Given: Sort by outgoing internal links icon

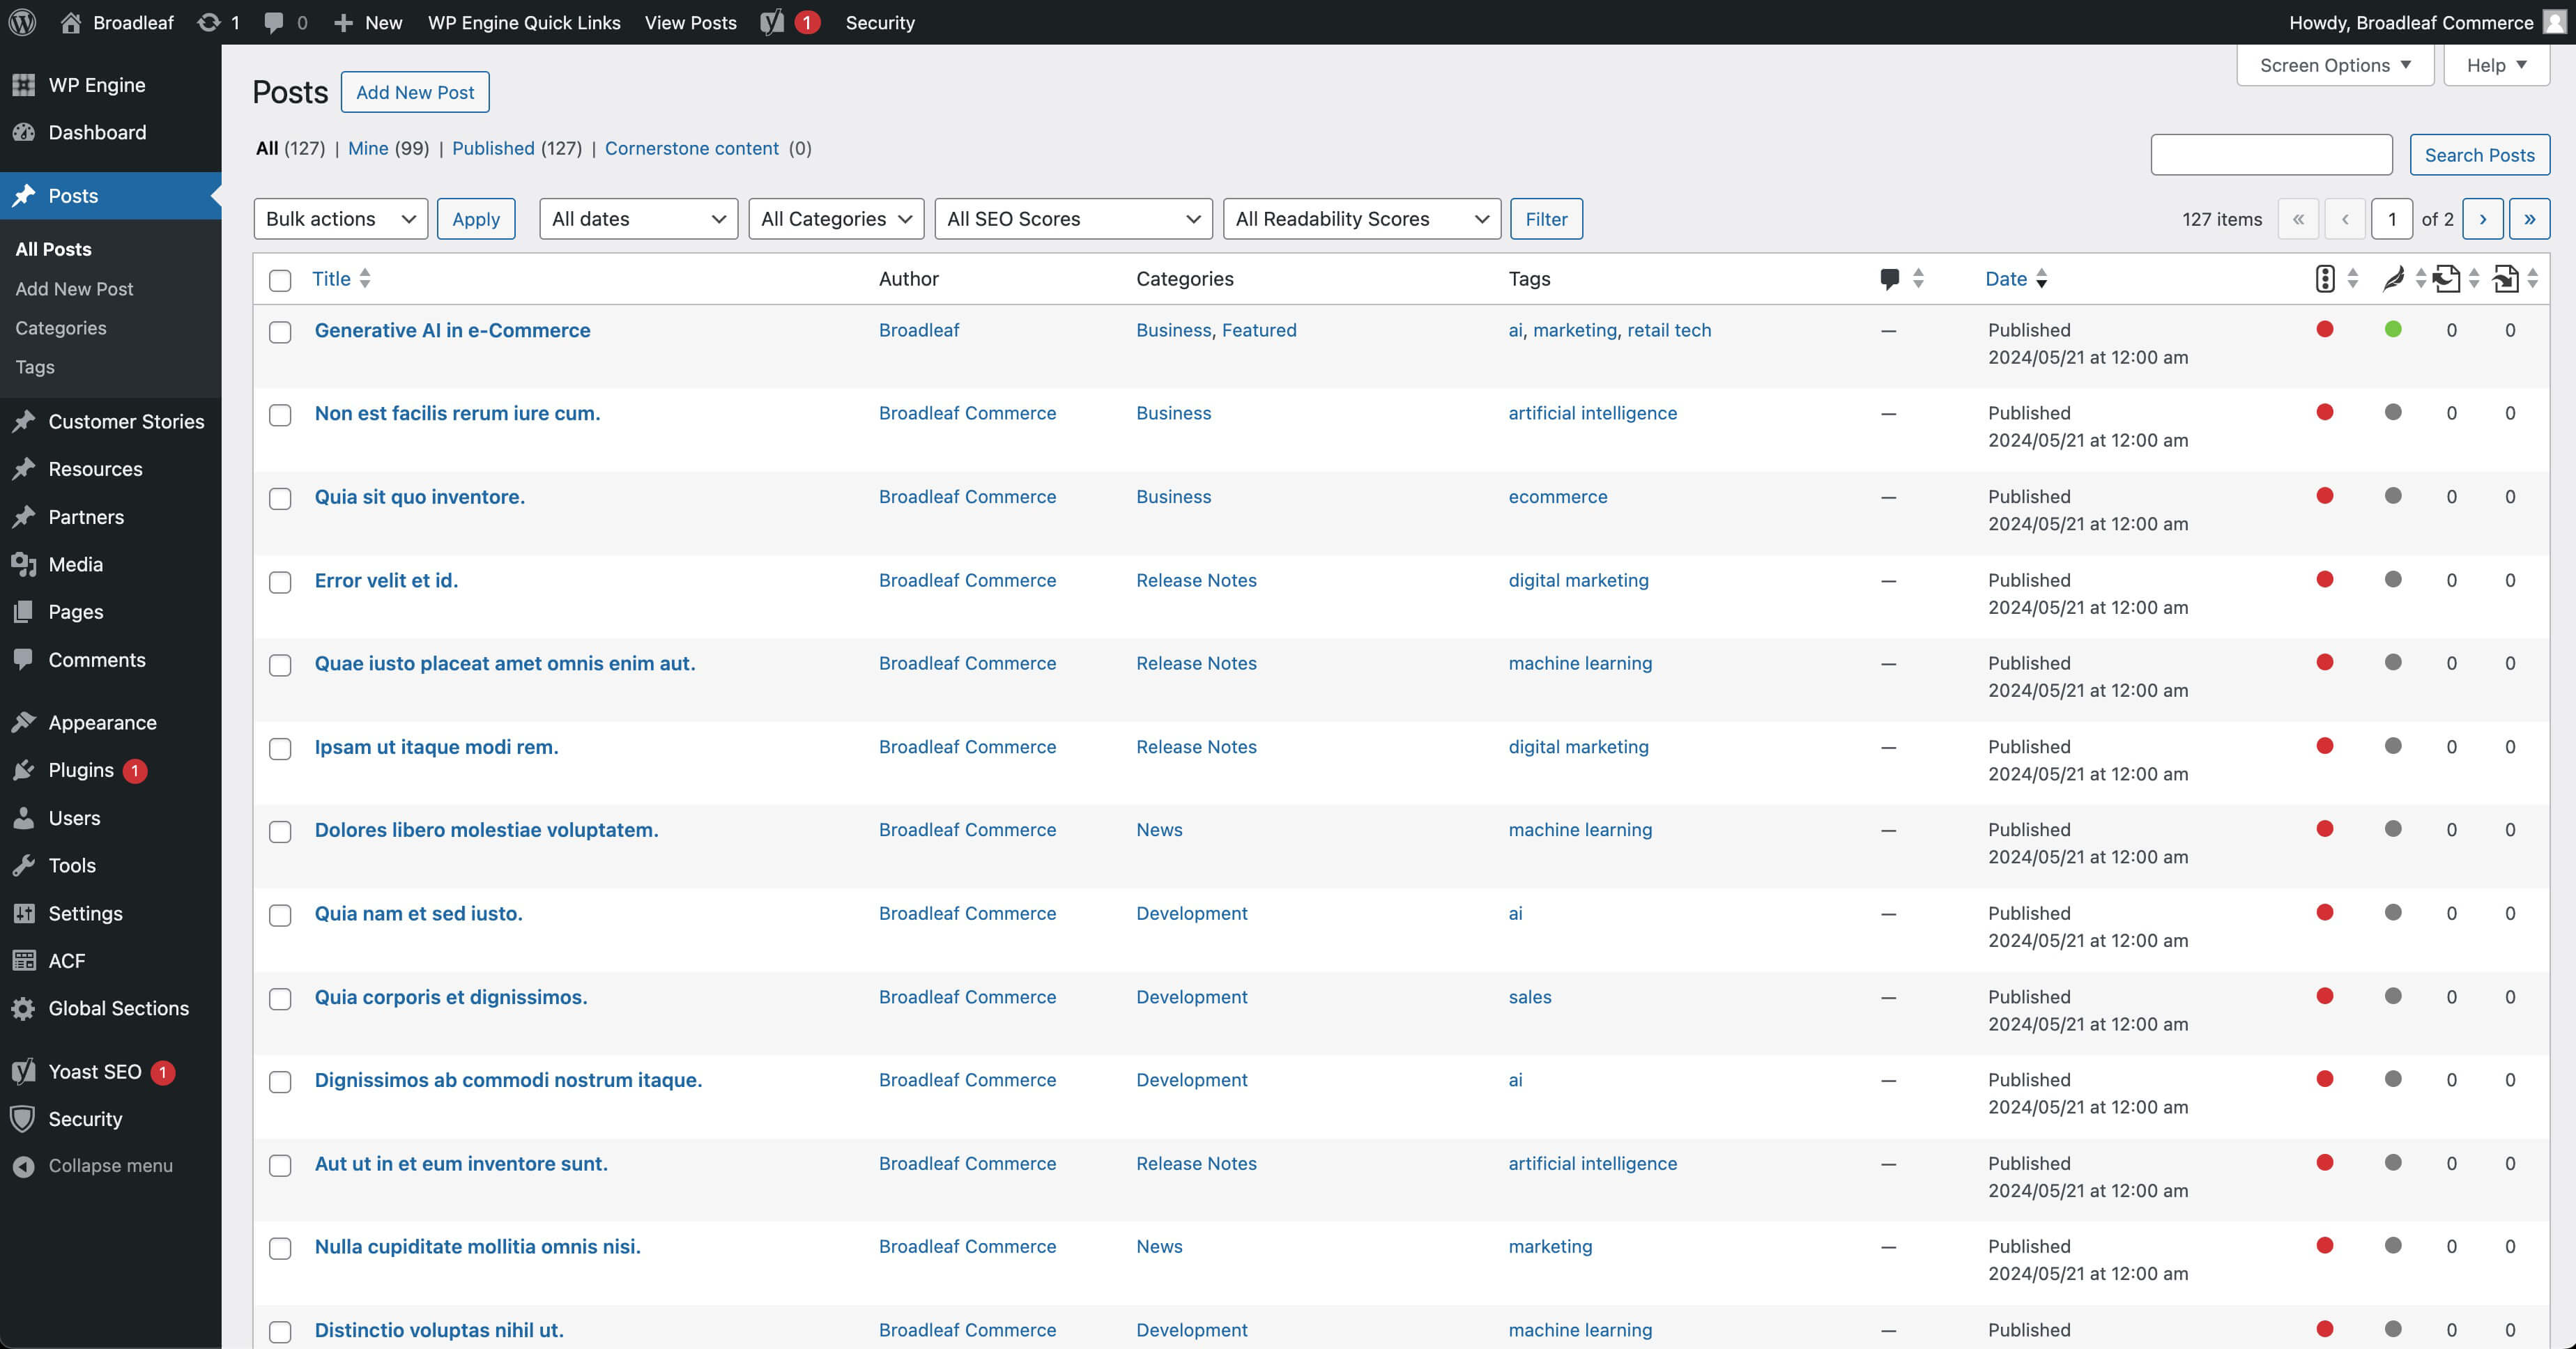Looking at the screenshot, I should 2447,279.
